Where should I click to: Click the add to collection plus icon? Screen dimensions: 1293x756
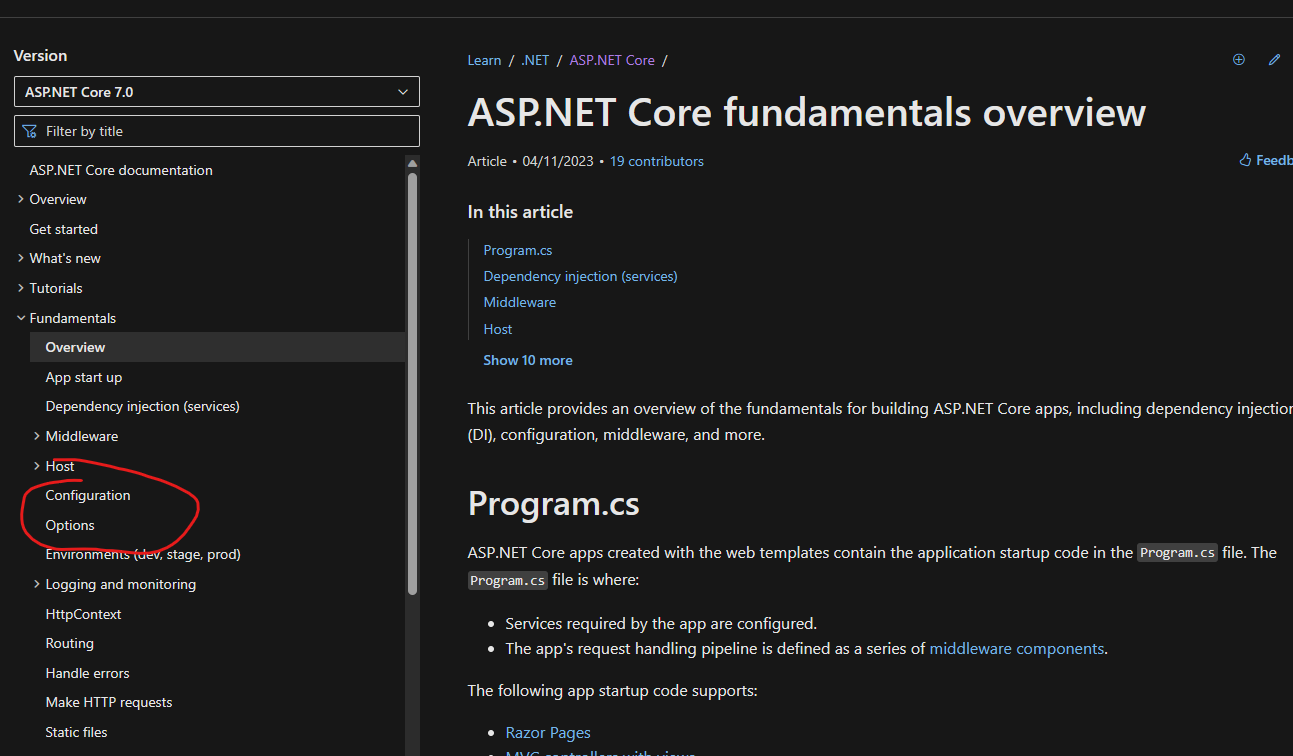tap(1239, 60)
